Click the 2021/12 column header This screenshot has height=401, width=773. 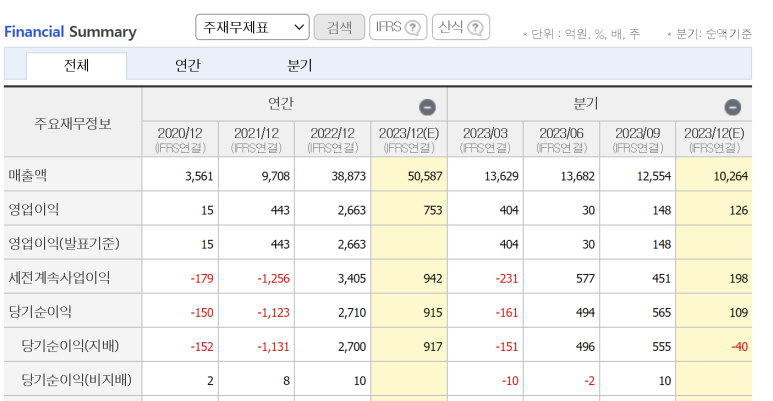pos(256,140)
